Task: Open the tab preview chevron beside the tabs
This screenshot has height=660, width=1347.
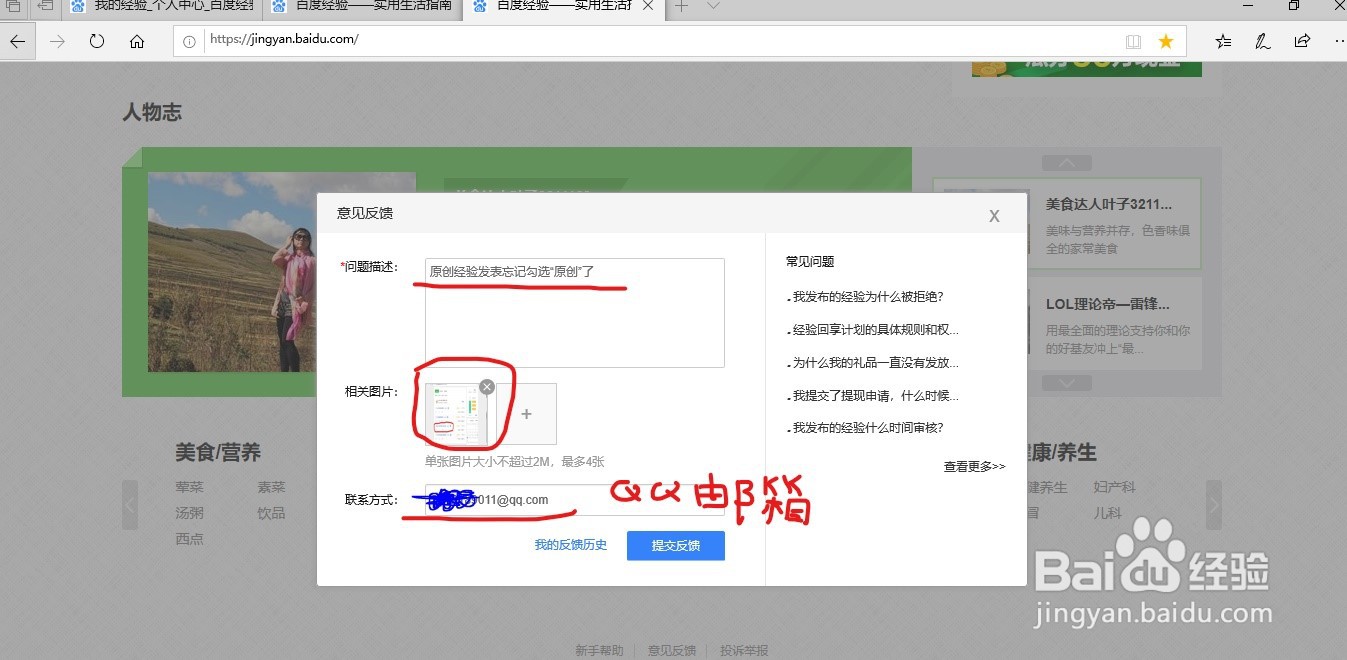Action: tap(712, 7)
